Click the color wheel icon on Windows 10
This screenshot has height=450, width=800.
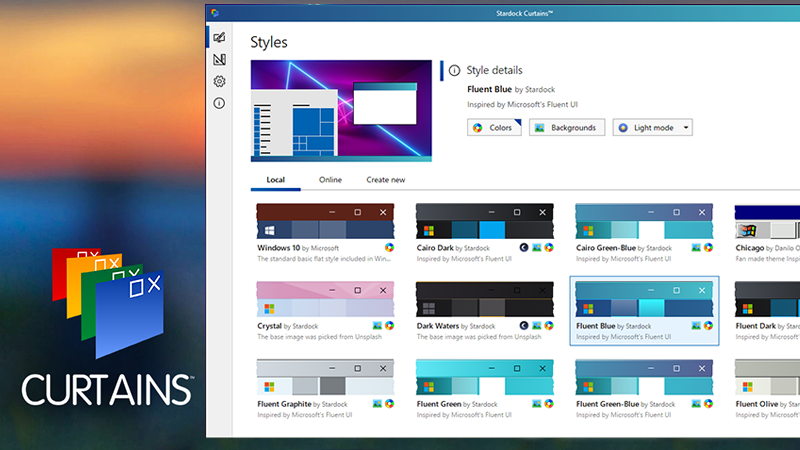[389, 247]
